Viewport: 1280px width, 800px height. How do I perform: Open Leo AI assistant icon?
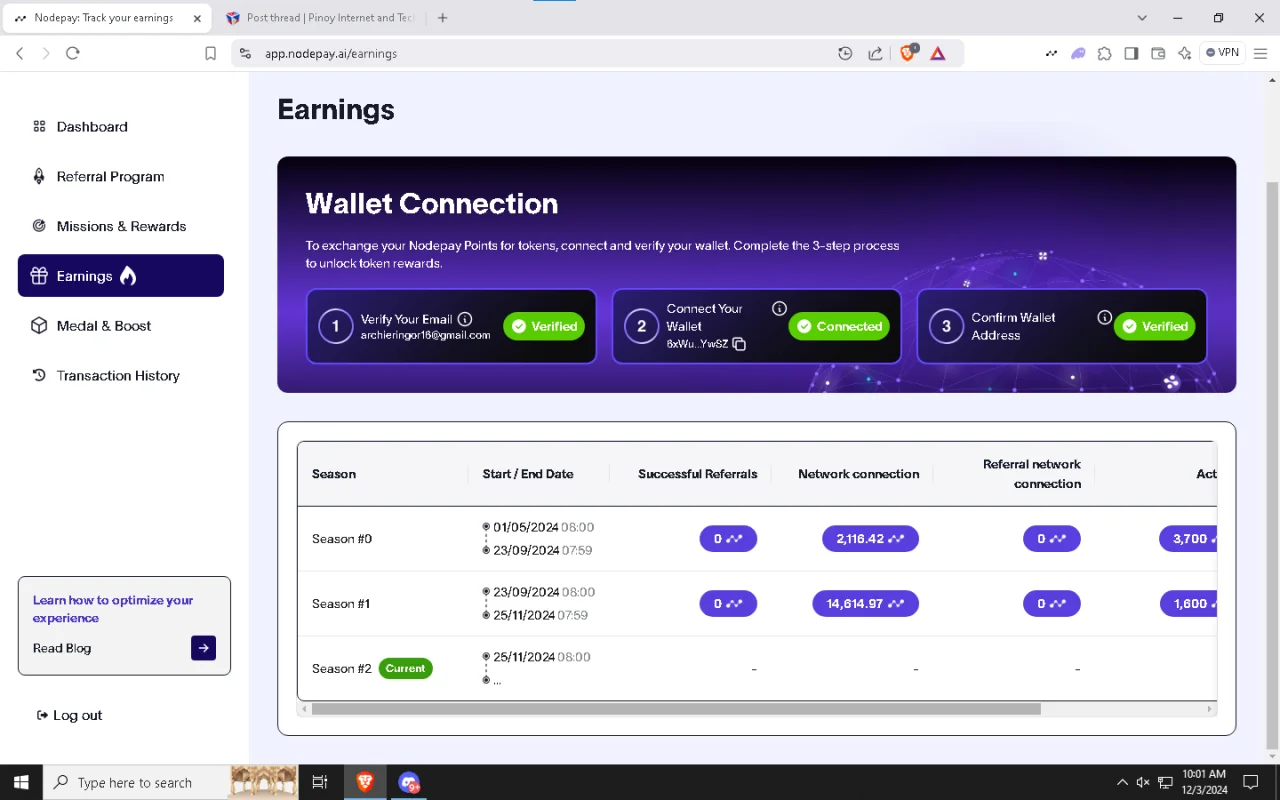1185,54
